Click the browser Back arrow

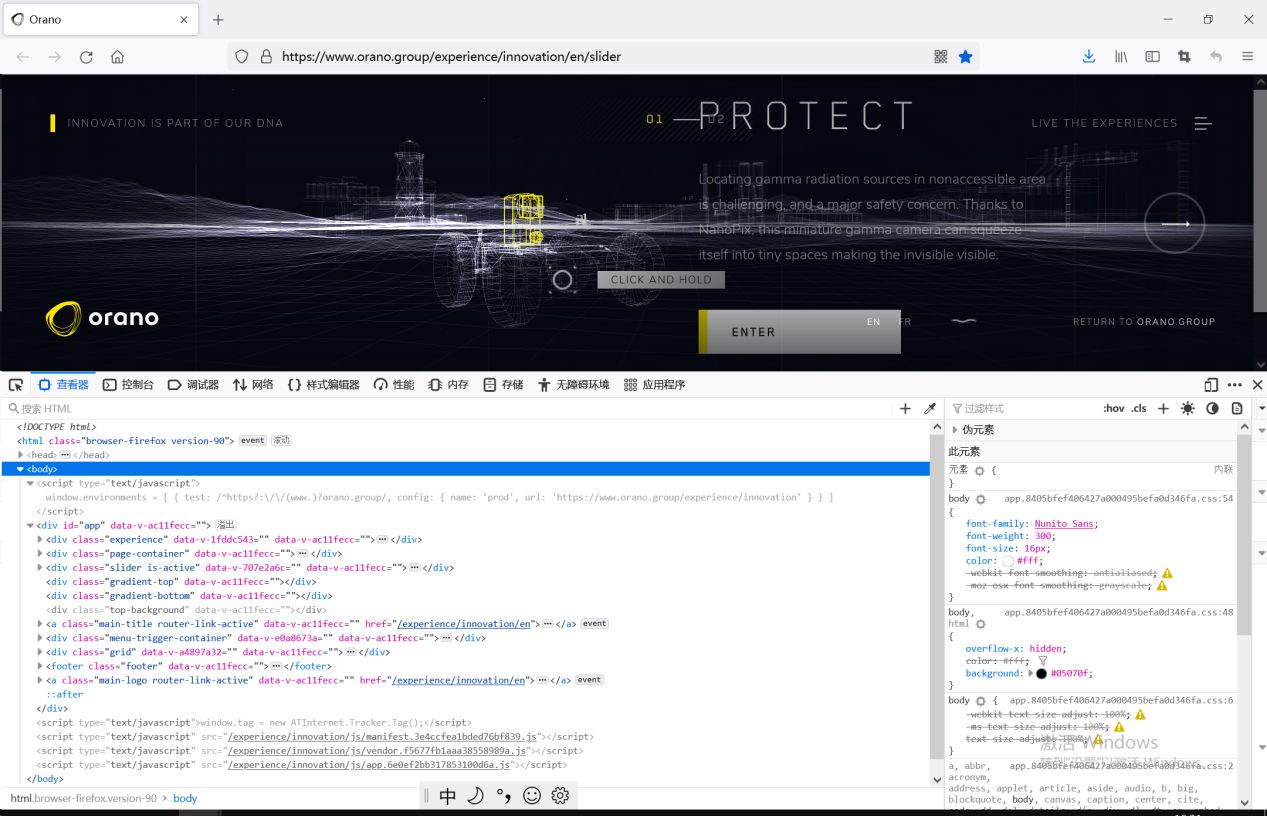[x=23, y=57]
